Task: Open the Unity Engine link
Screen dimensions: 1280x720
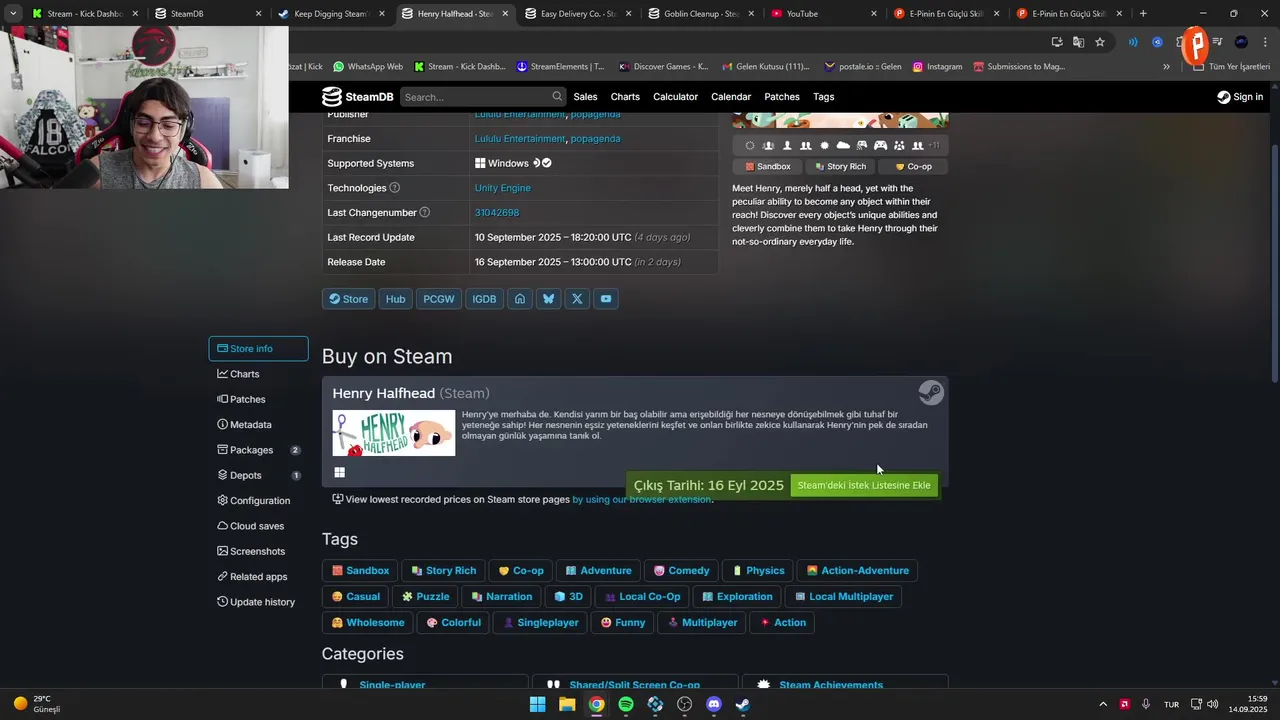Action: pos(503,188)
